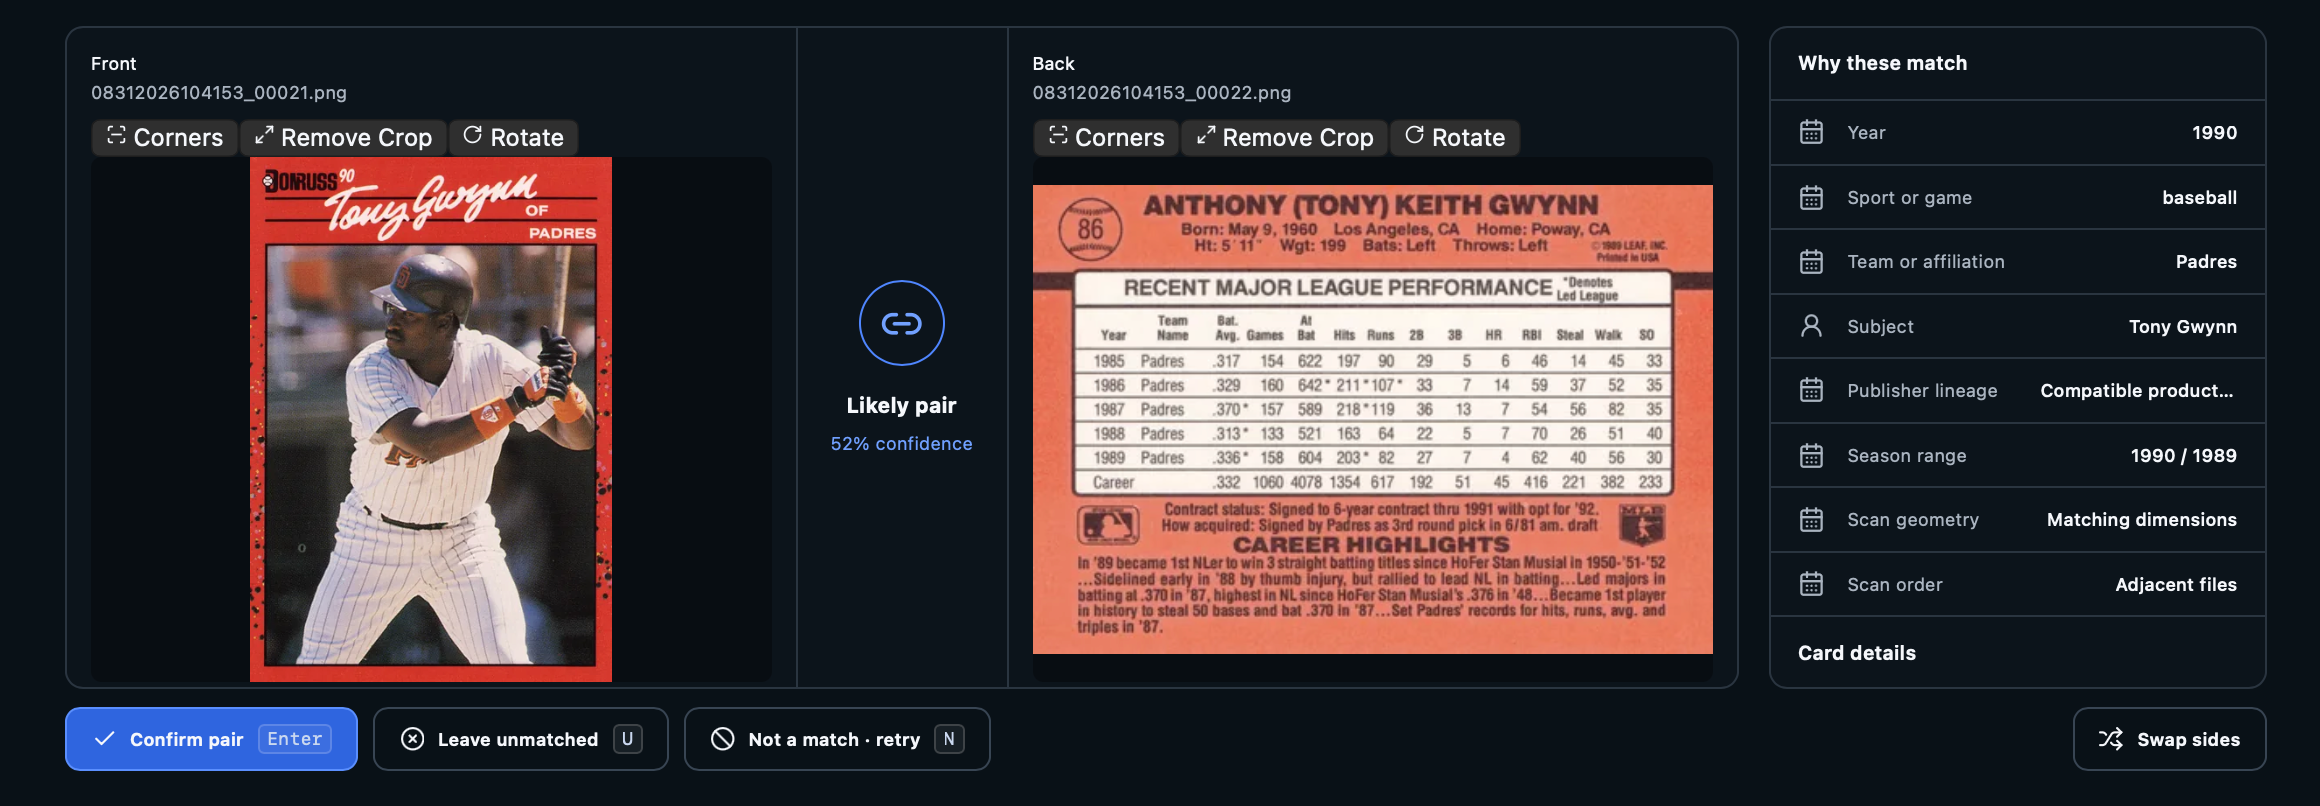Click the calendar icon beside Year
The width and height of the screenshot is (2320, 806).
click(1811, 132)
